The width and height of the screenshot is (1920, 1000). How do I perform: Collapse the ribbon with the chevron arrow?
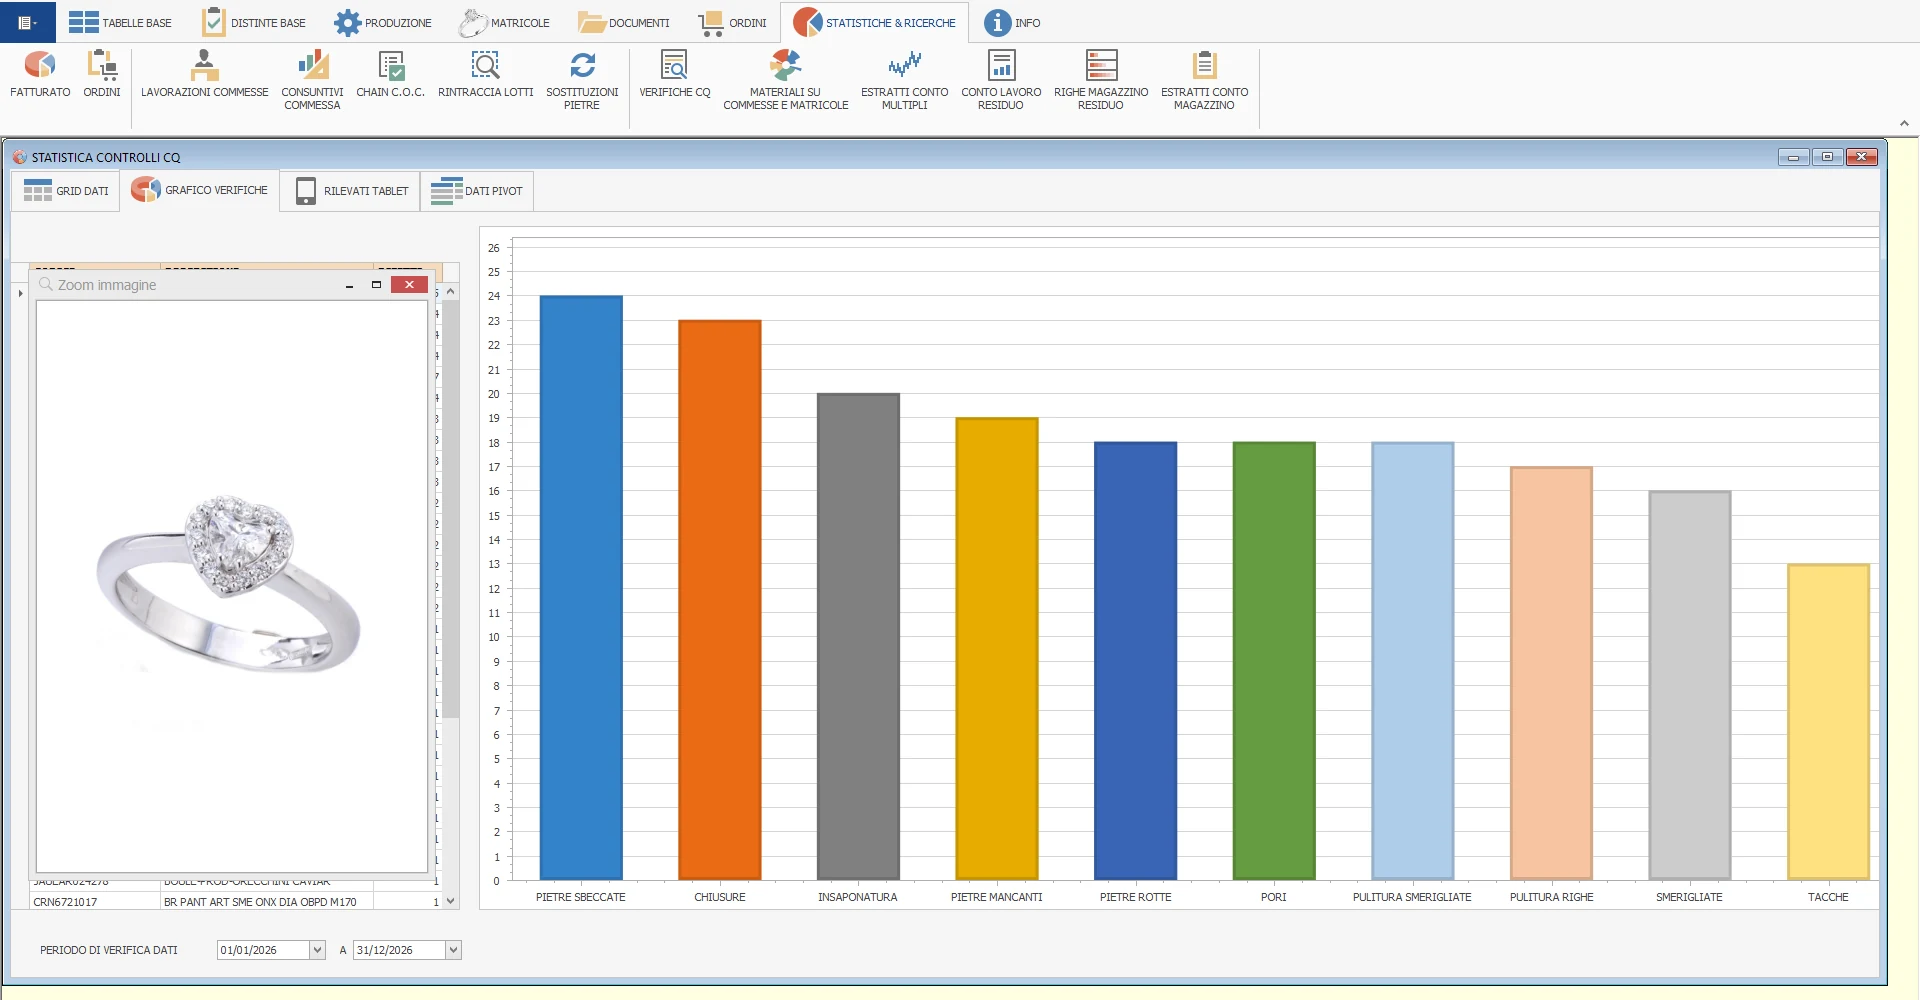coord(1904,124)
